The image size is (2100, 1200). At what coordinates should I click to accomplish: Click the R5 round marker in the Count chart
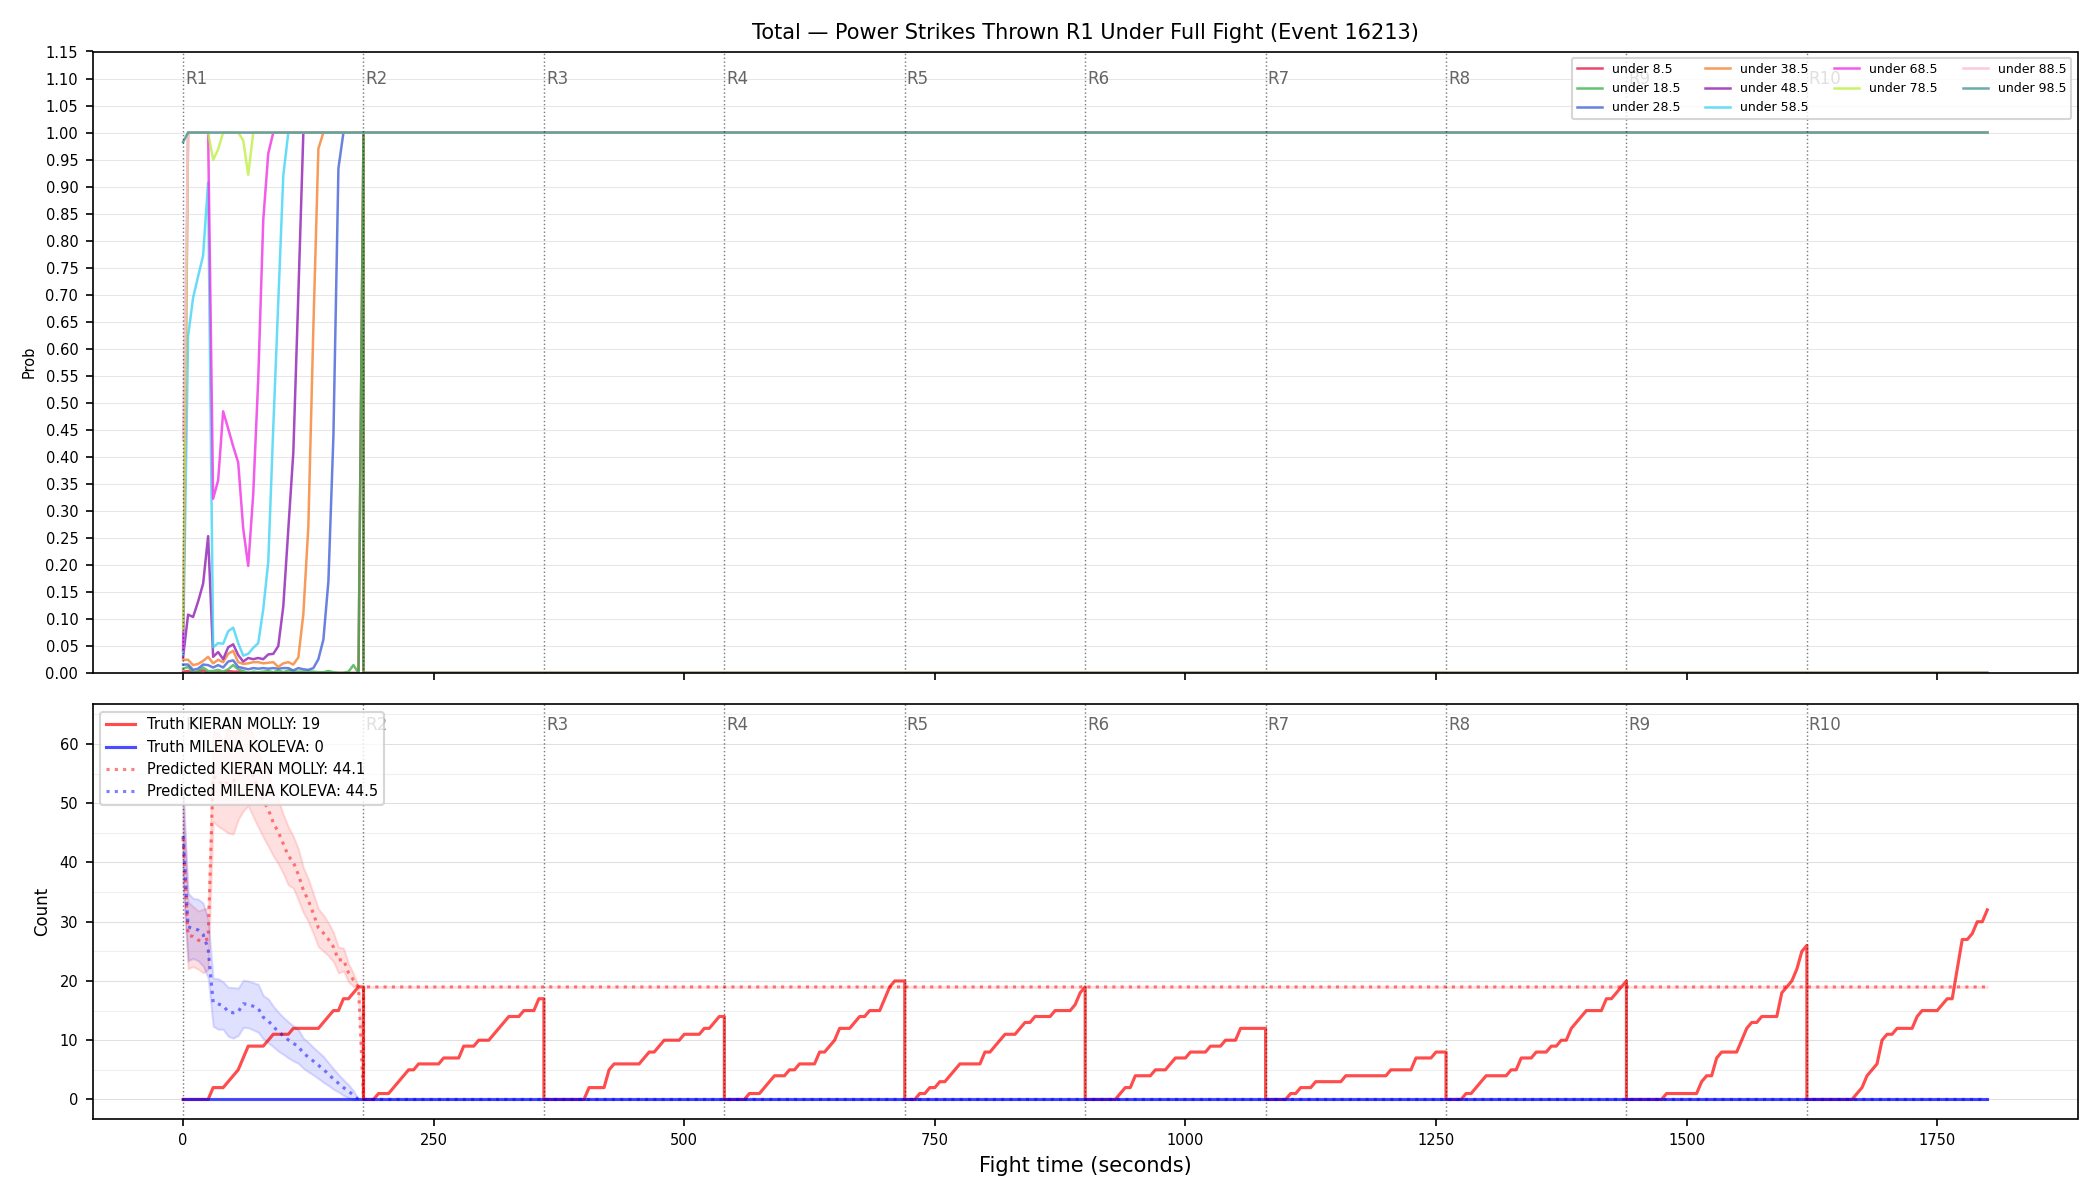pos(917,724)
